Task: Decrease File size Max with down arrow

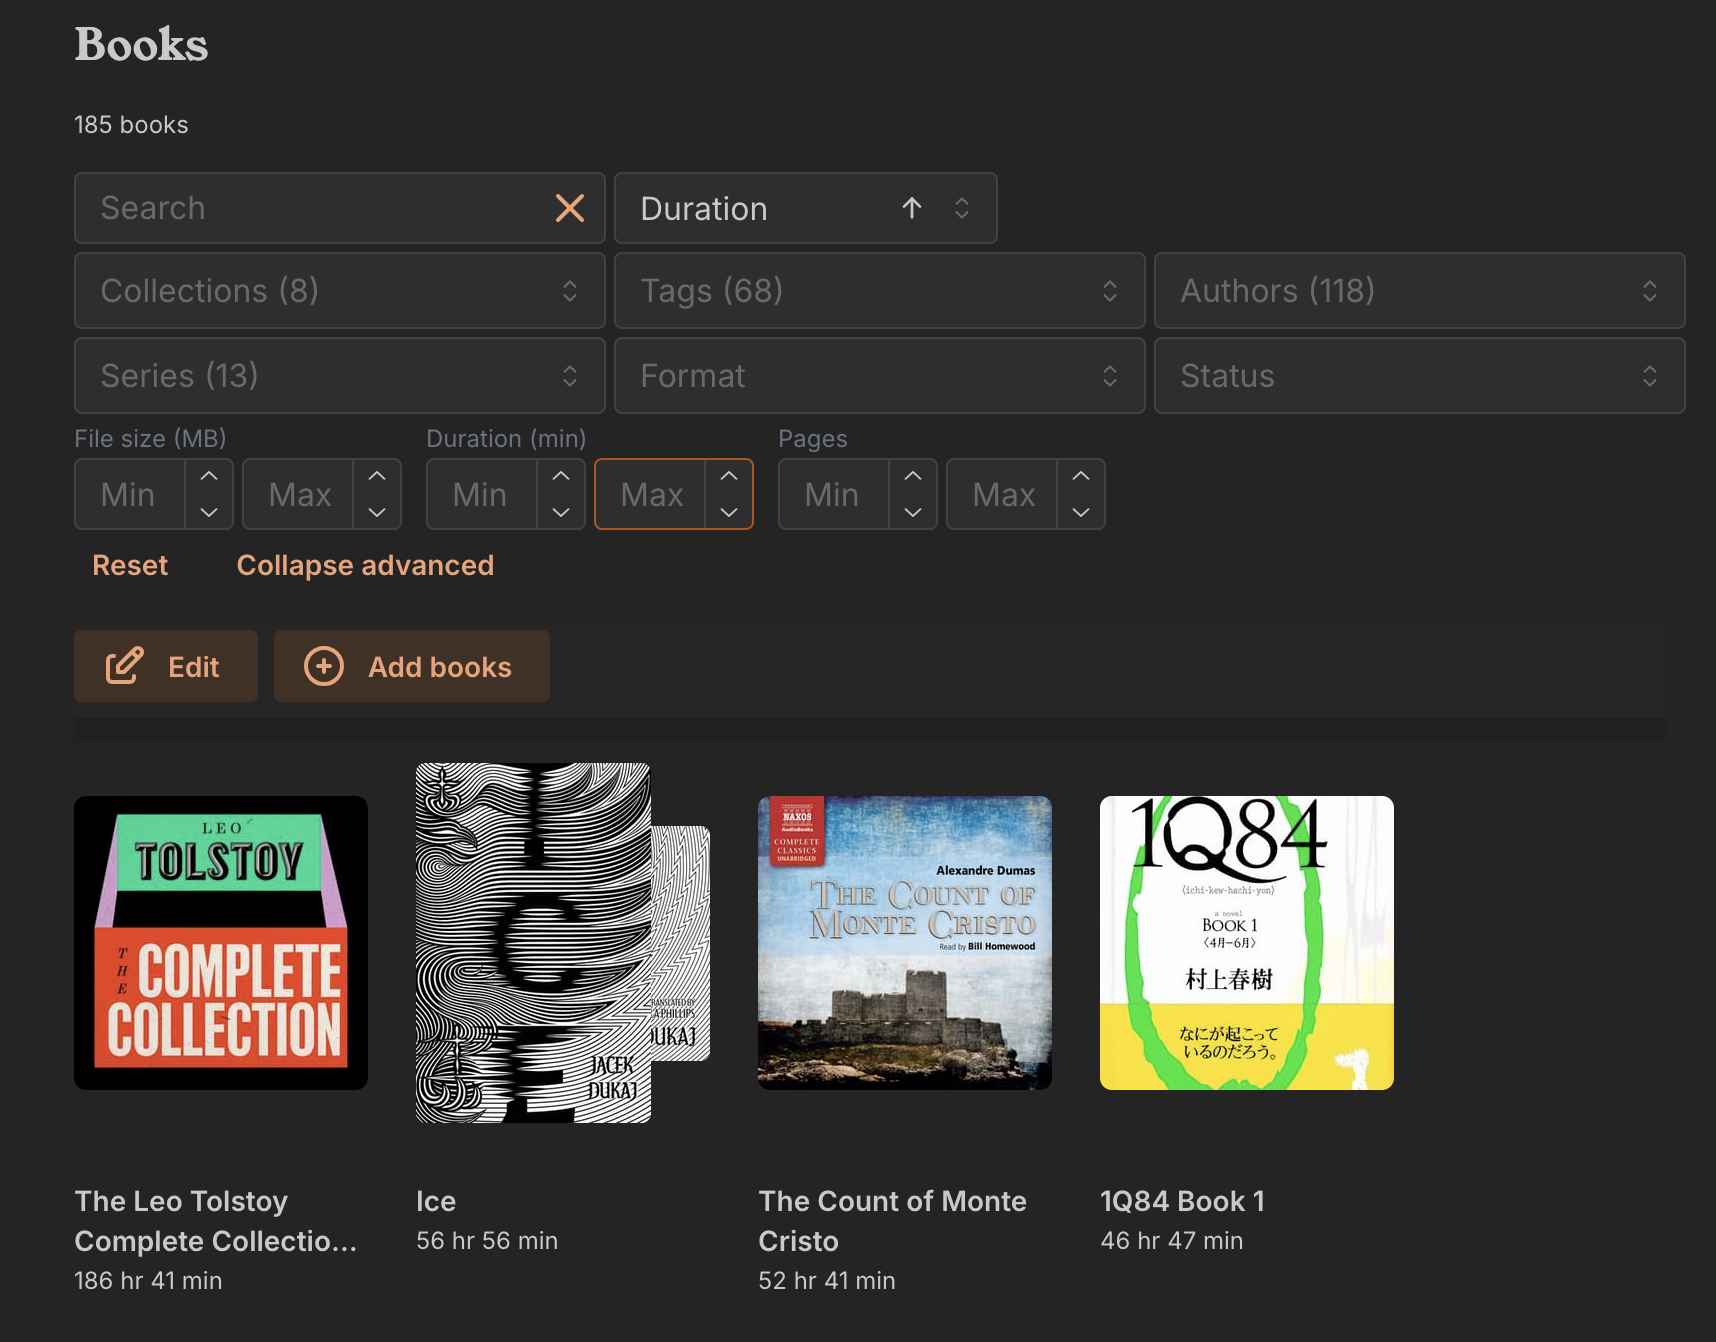Action: click(x=377, y=511)
